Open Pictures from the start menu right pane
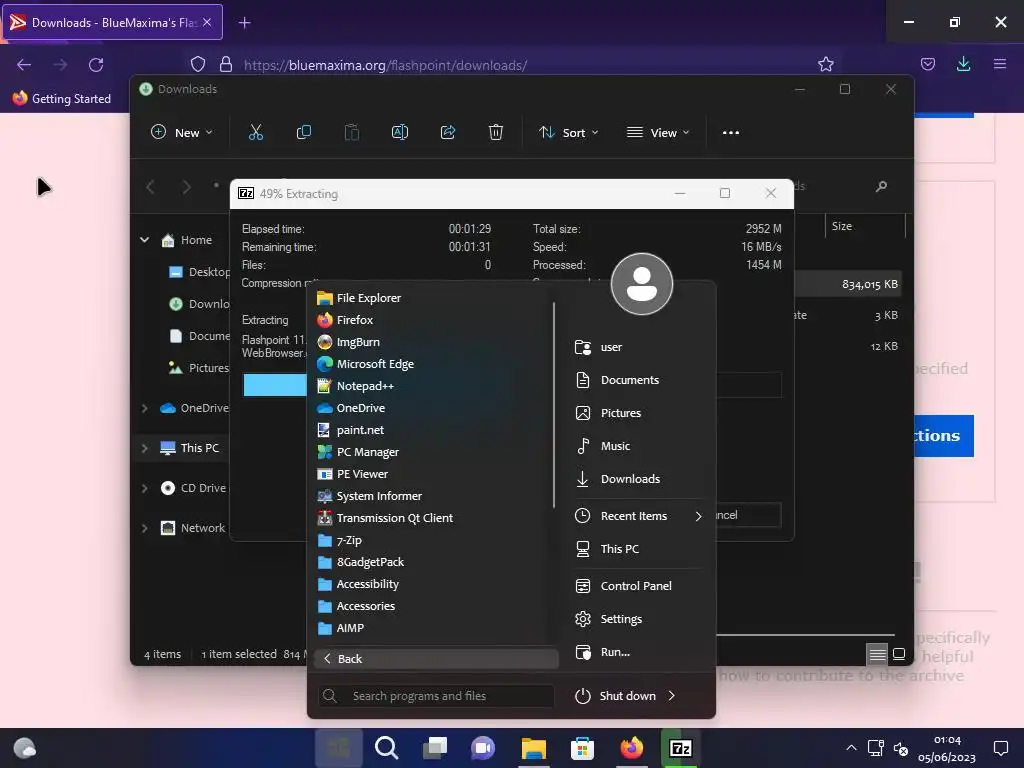The width and height of the screenshot is (1024, 768). point(608,413)
